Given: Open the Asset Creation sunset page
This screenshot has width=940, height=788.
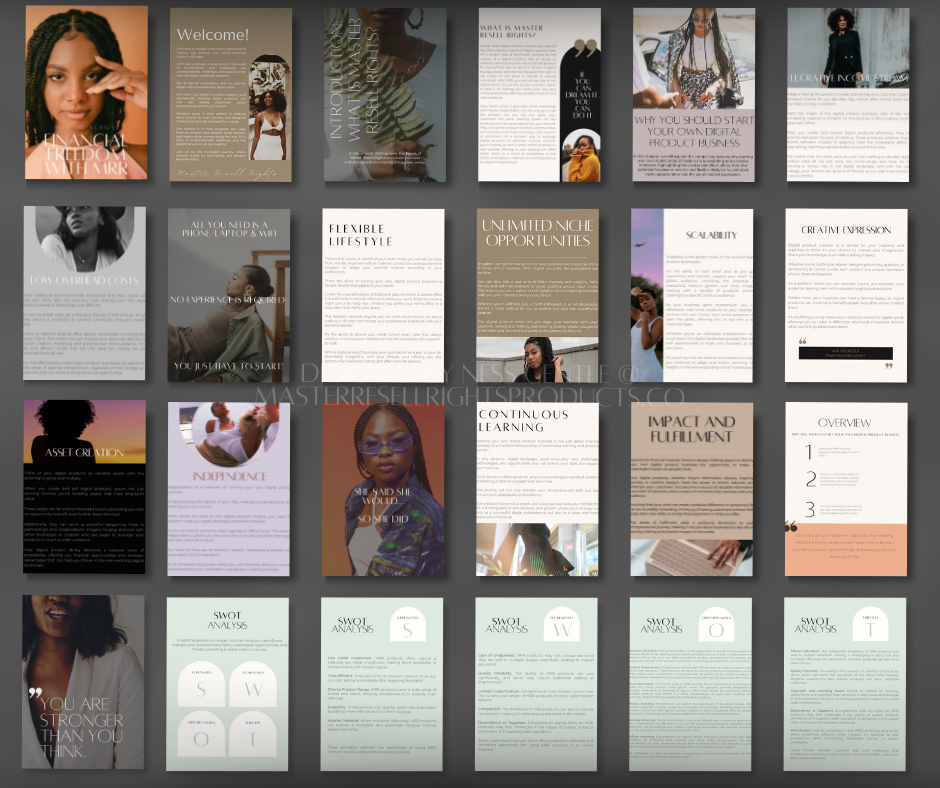Looking at the screenshot, I should pos(84,487).
